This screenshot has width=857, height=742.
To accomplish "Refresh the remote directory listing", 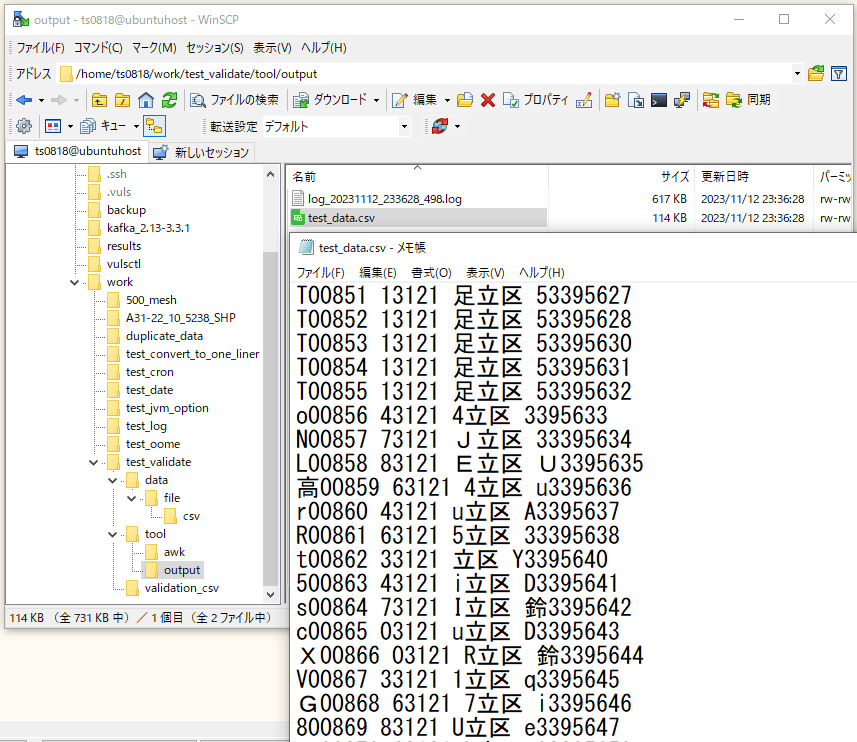I will [x=168, y=101].
